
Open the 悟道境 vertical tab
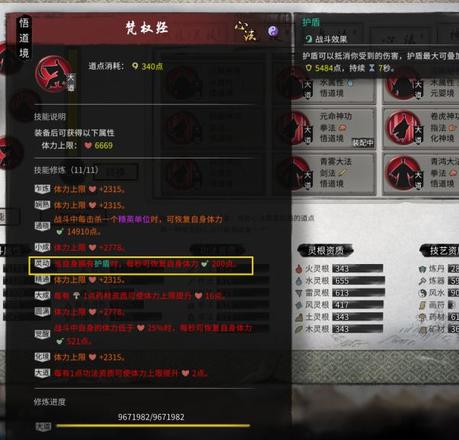[x=24, y=38]
